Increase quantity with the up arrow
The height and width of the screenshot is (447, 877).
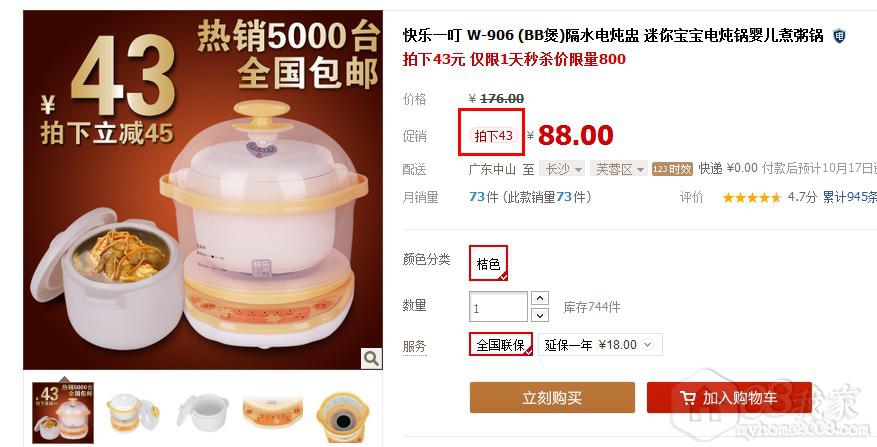coord(540,298)
